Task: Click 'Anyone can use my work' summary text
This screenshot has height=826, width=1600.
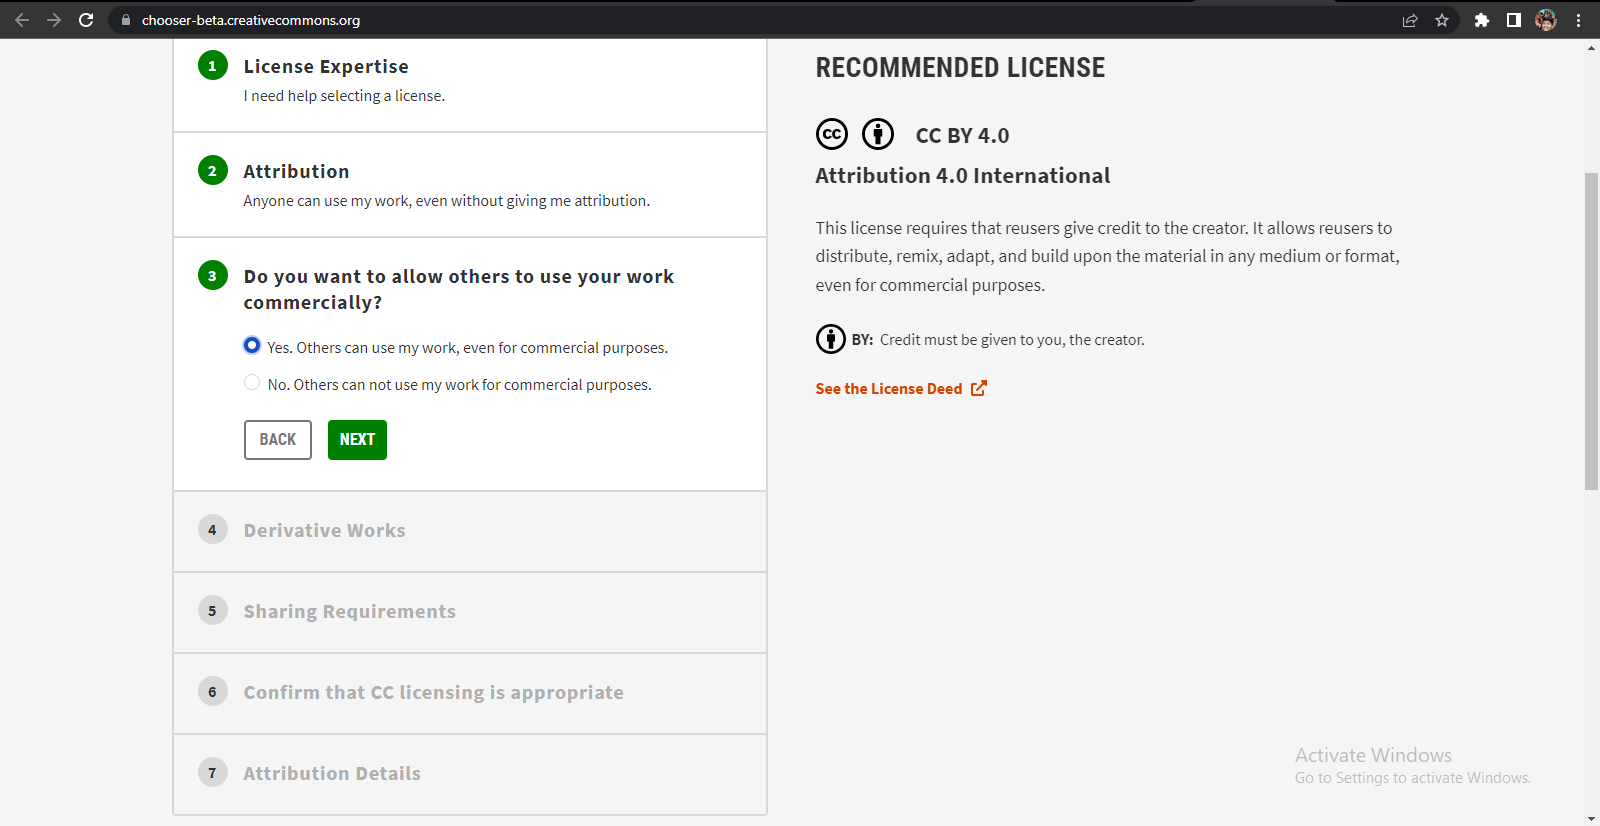Action: [x=447, y=201]
